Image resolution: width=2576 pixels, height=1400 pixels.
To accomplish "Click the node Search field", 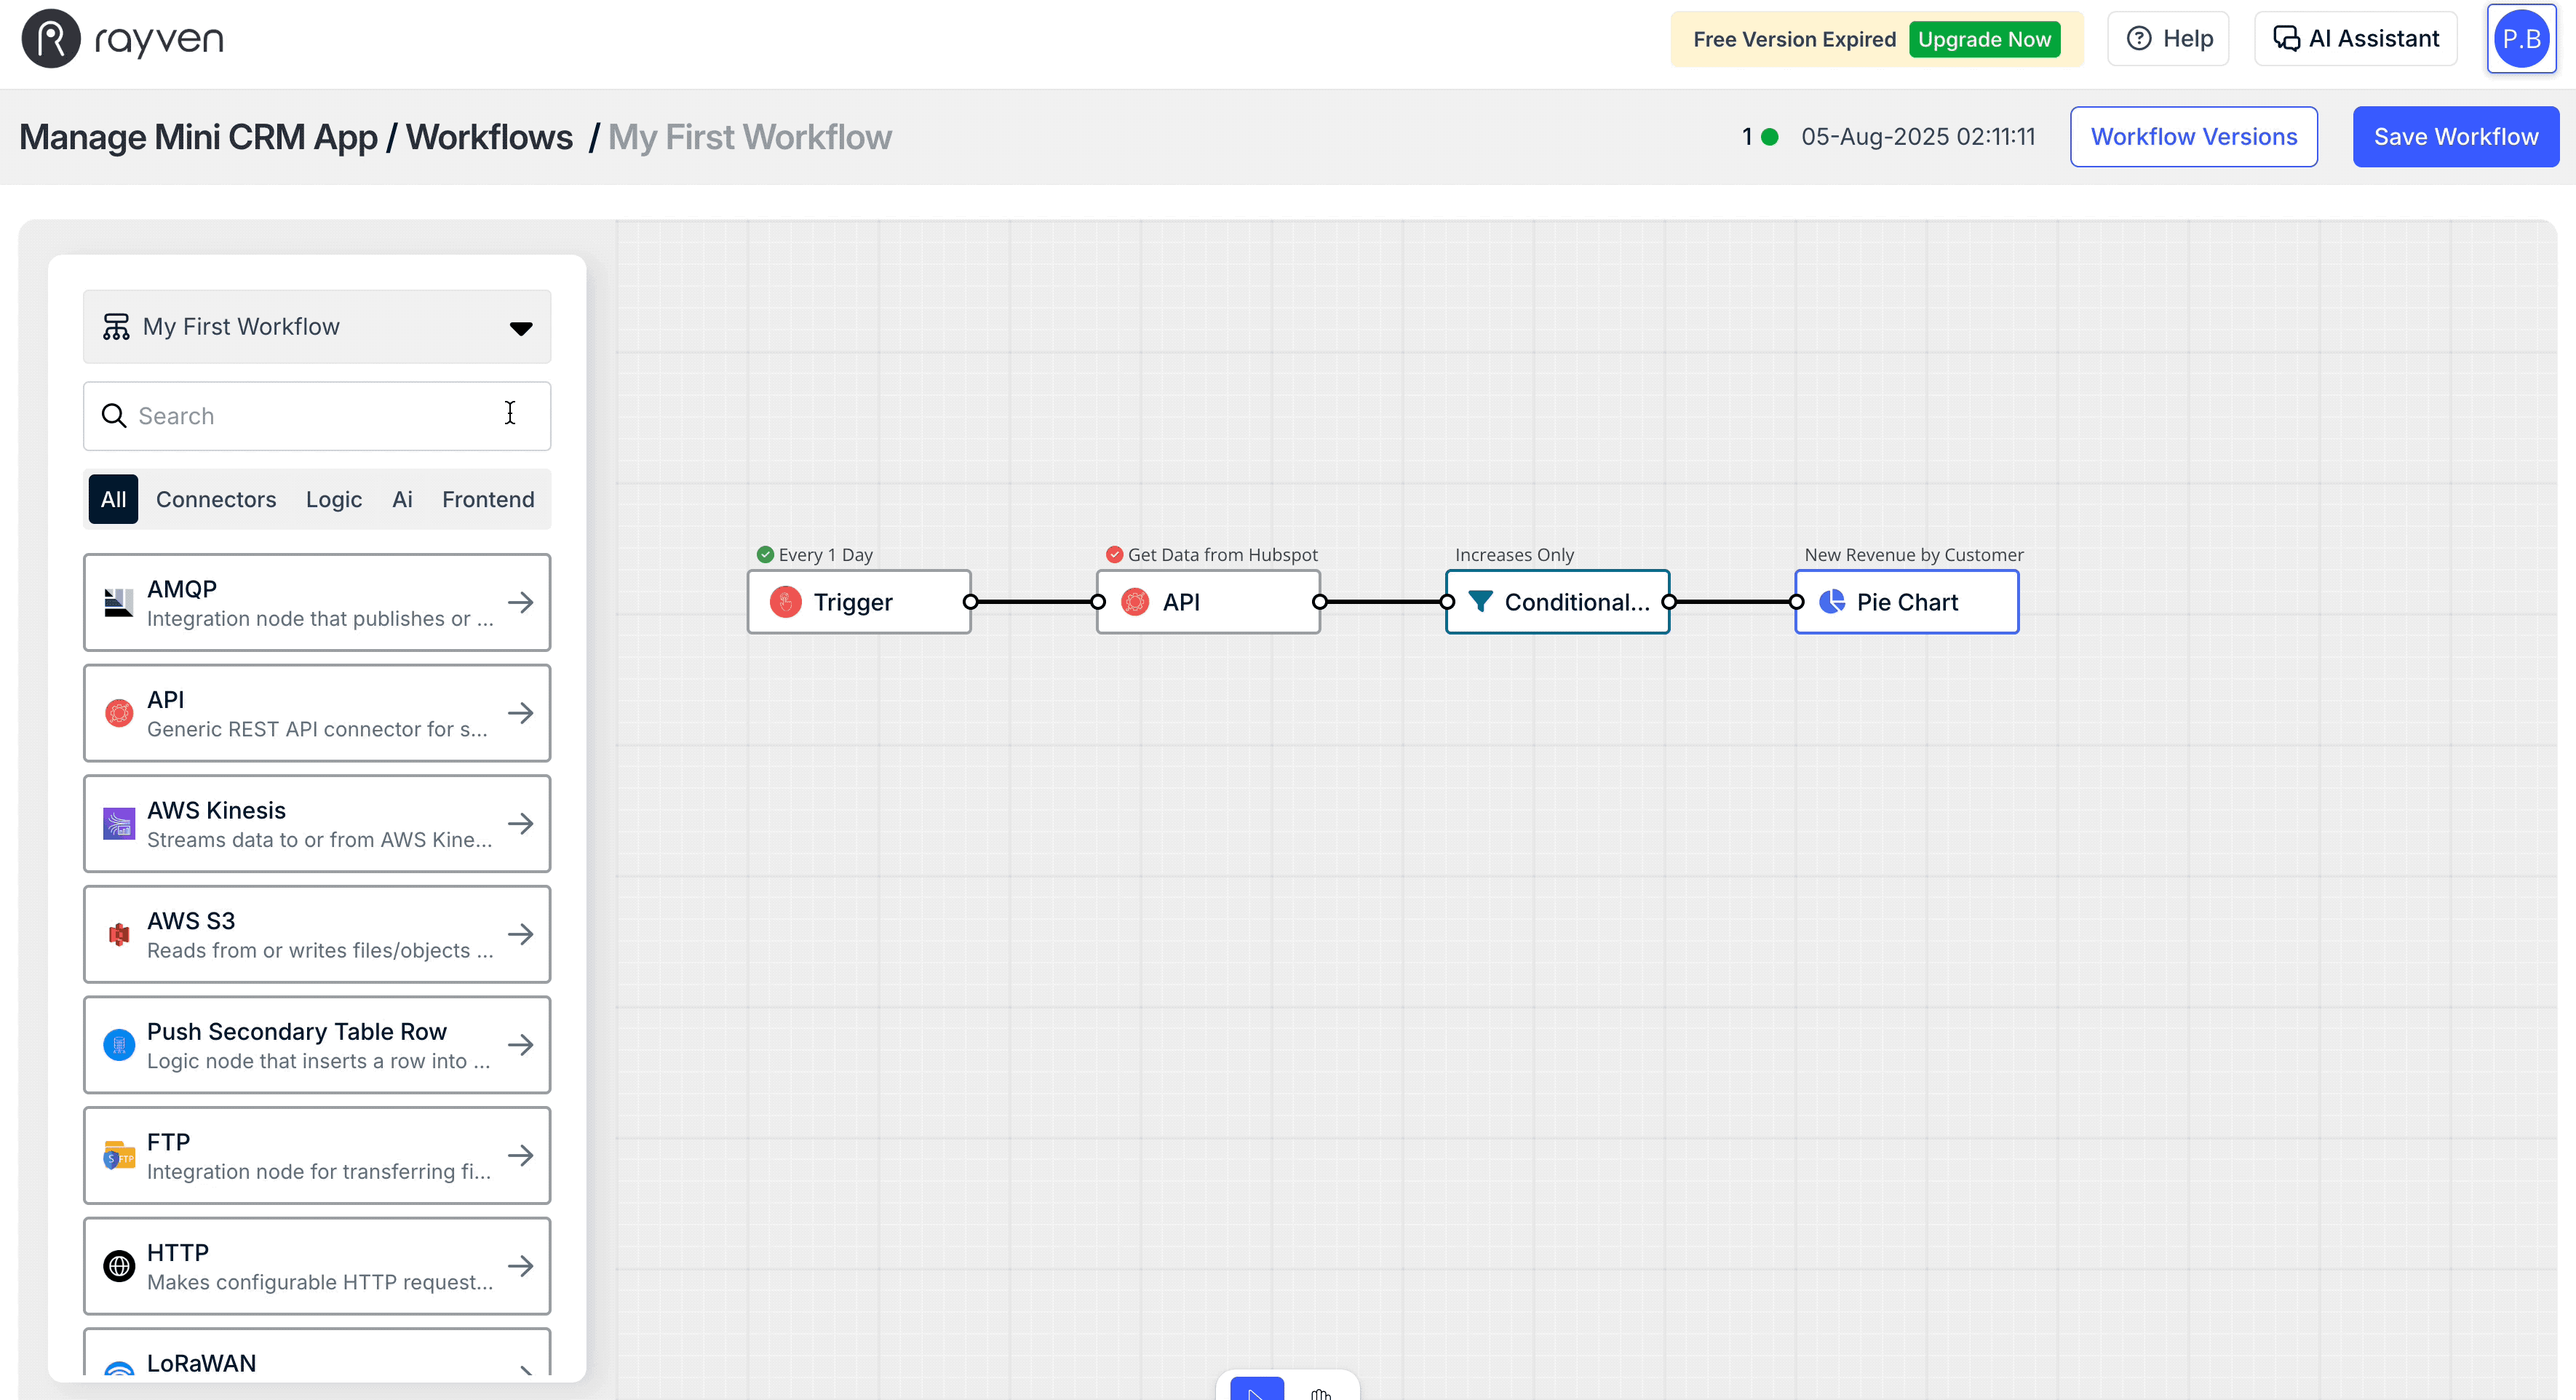I will pos(300,415).
